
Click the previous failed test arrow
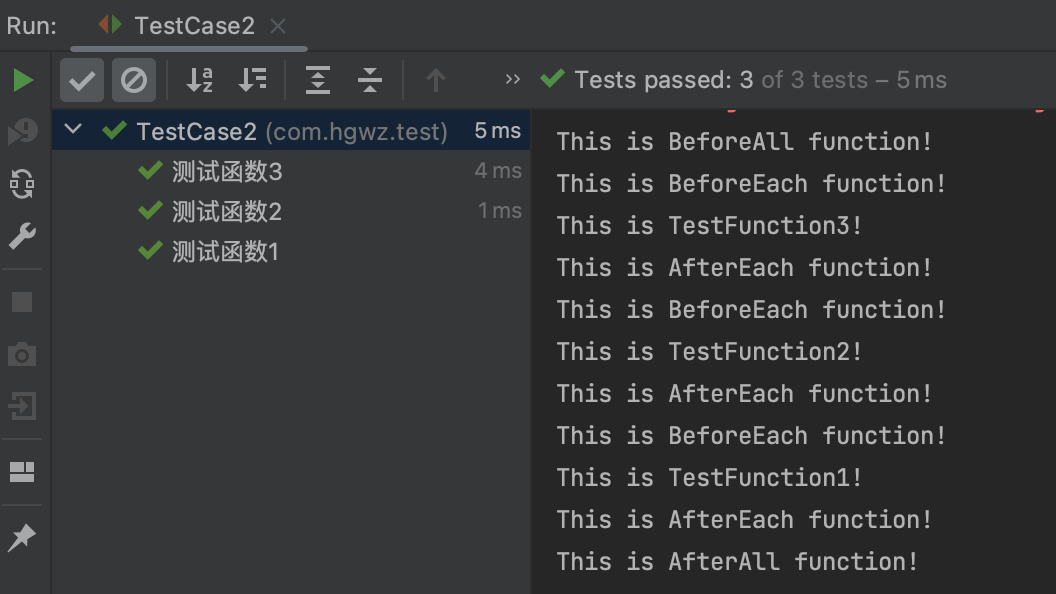coord(436,80)
